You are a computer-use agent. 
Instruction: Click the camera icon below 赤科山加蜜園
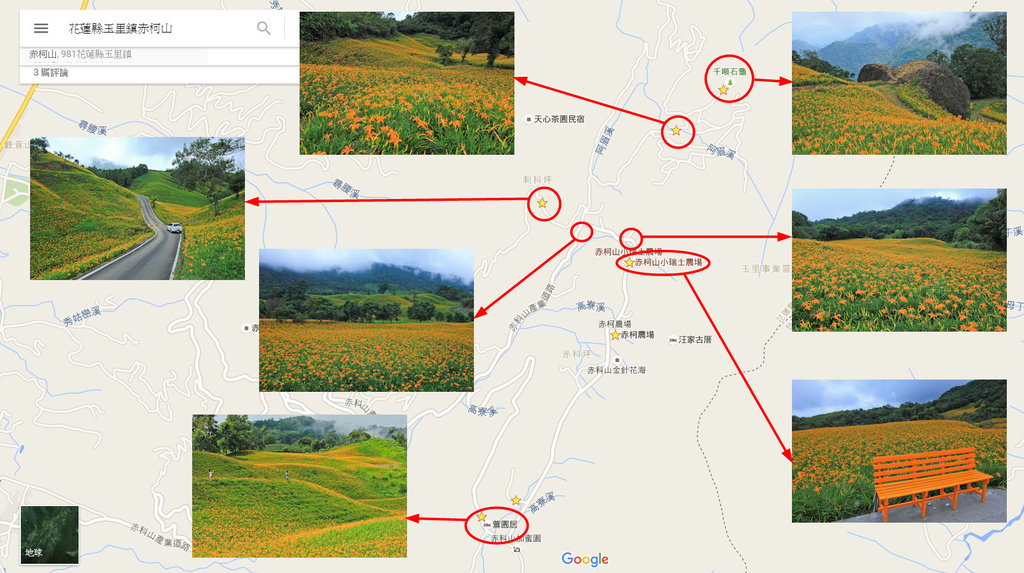pos(516,549)
